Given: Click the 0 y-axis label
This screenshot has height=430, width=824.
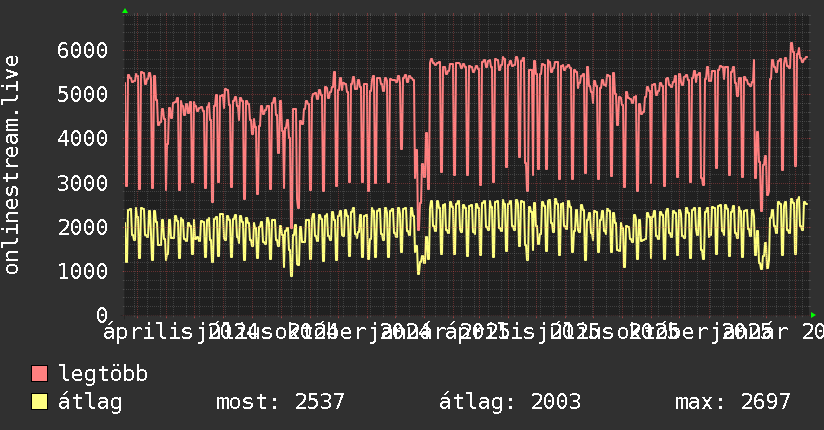Looking at the screenshot, I should (x=102, y=315).
